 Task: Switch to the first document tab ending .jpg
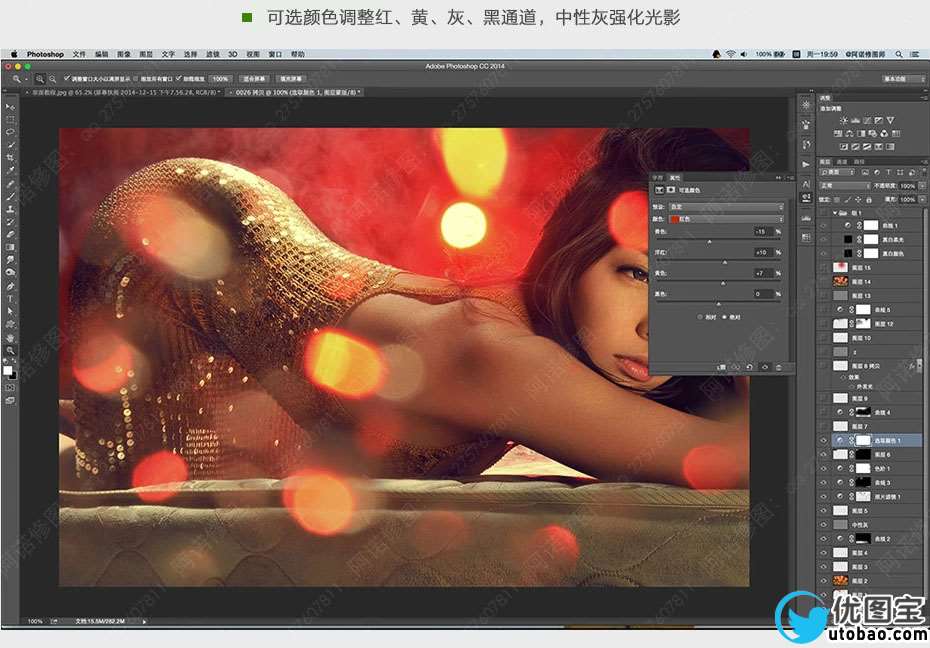coord(125,92)
